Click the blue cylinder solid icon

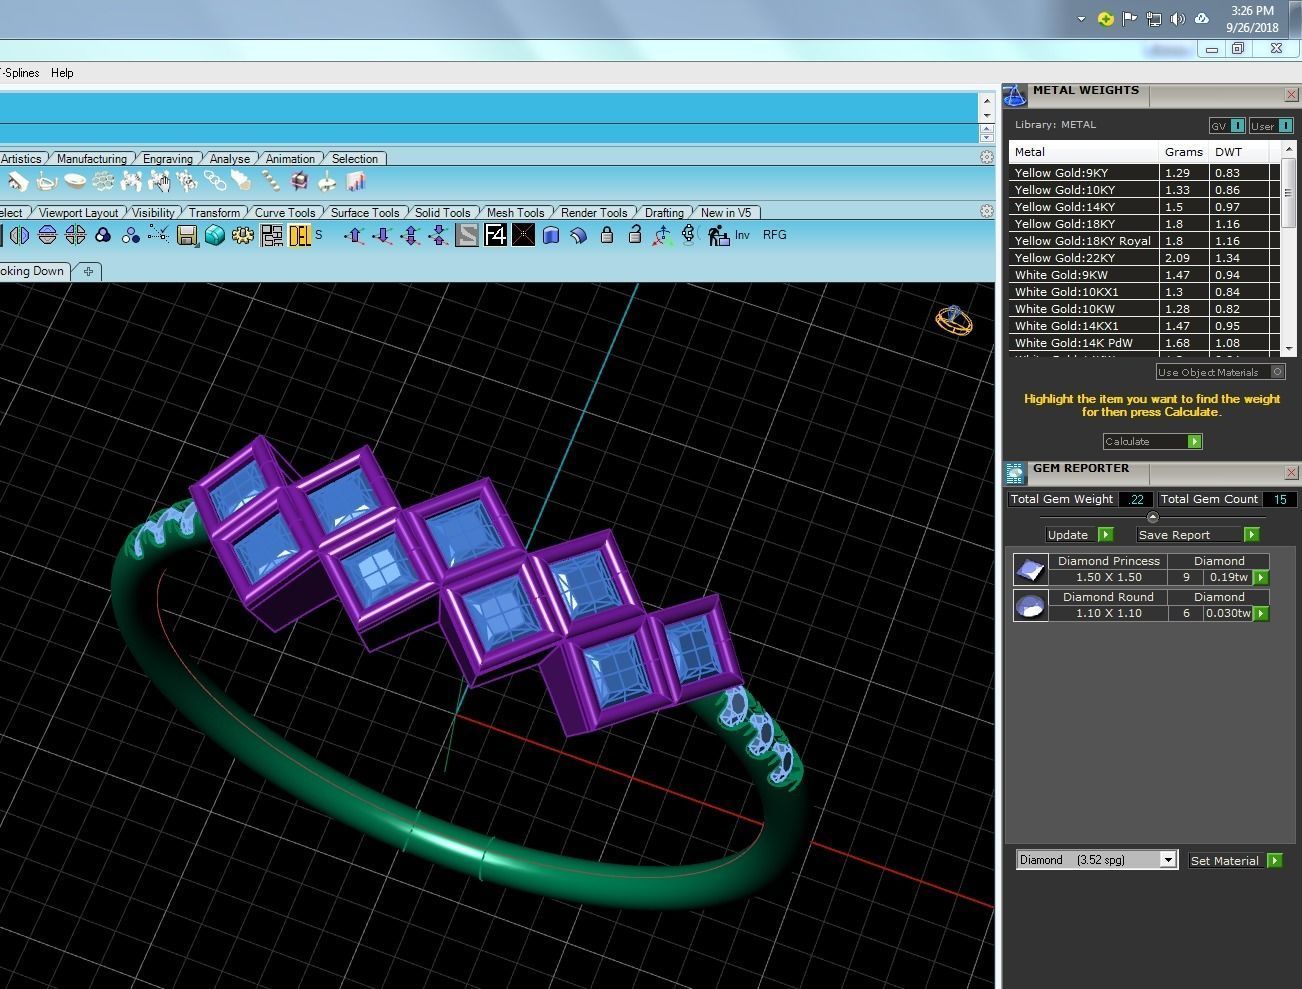551,235
